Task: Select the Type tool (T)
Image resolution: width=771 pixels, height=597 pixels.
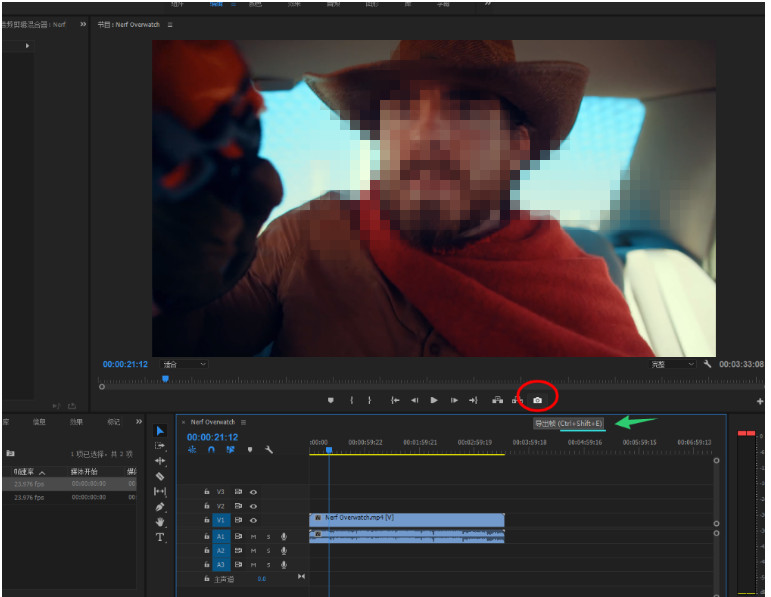Action: pyautogui.click(x=160, y=537)
